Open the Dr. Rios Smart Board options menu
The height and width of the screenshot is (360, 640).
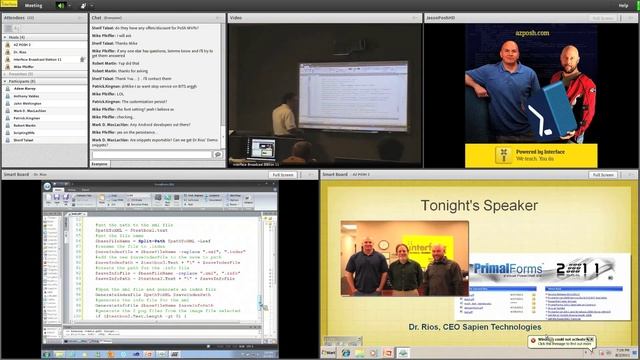pos(312,175)
